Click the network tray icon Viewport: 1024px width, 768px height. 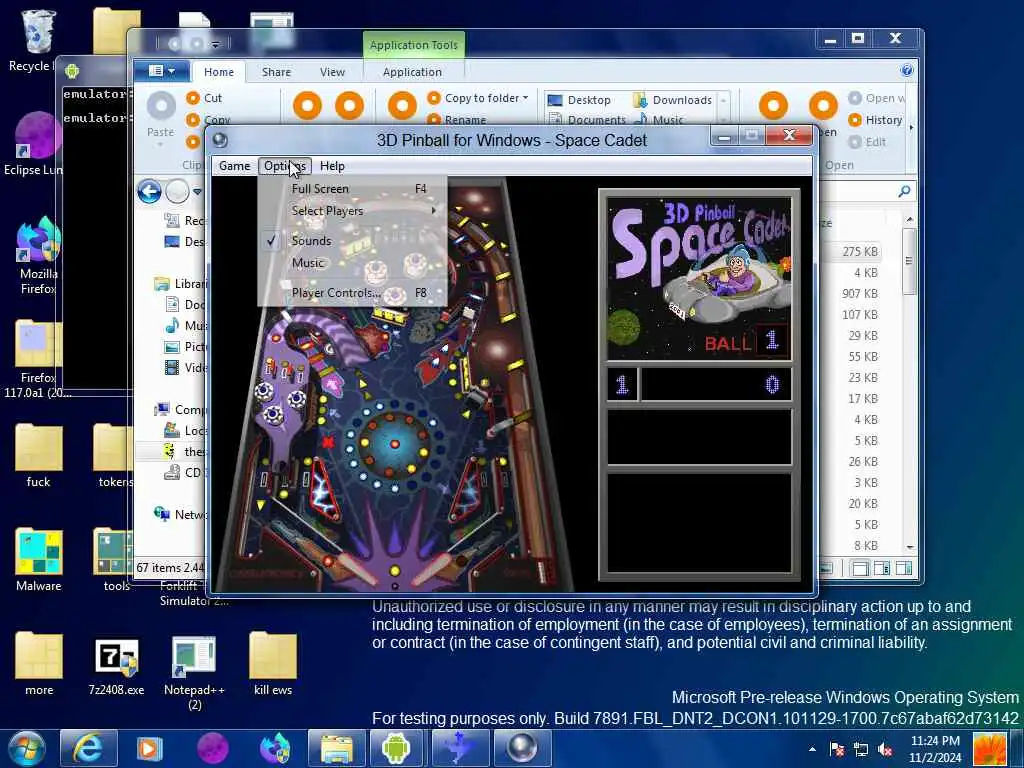click(861, 749)
